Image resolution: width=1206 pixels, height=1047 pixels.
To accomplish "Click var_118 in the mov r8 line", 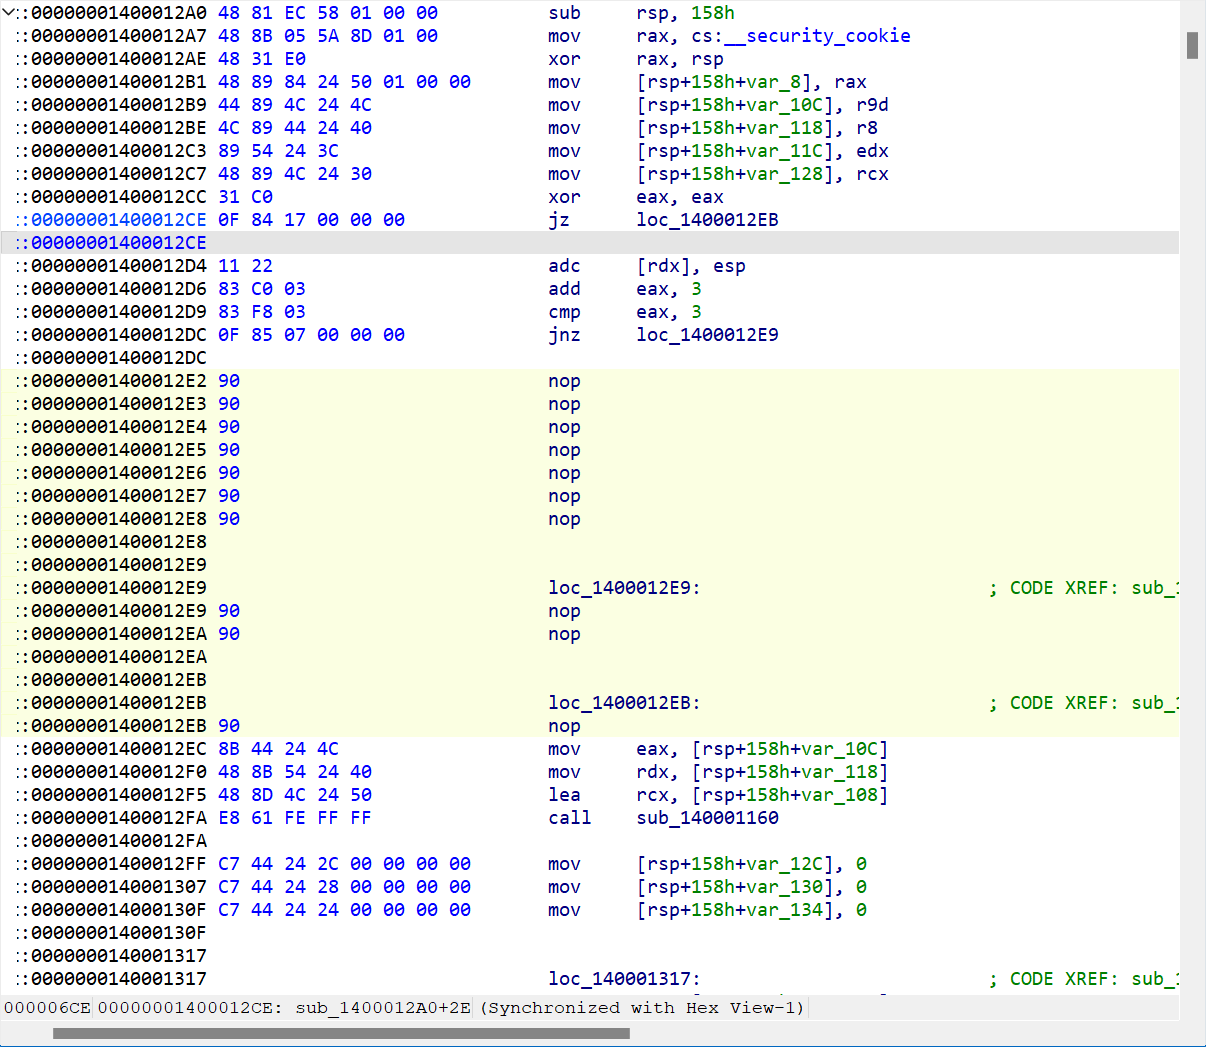I will (x=785, y=128).
